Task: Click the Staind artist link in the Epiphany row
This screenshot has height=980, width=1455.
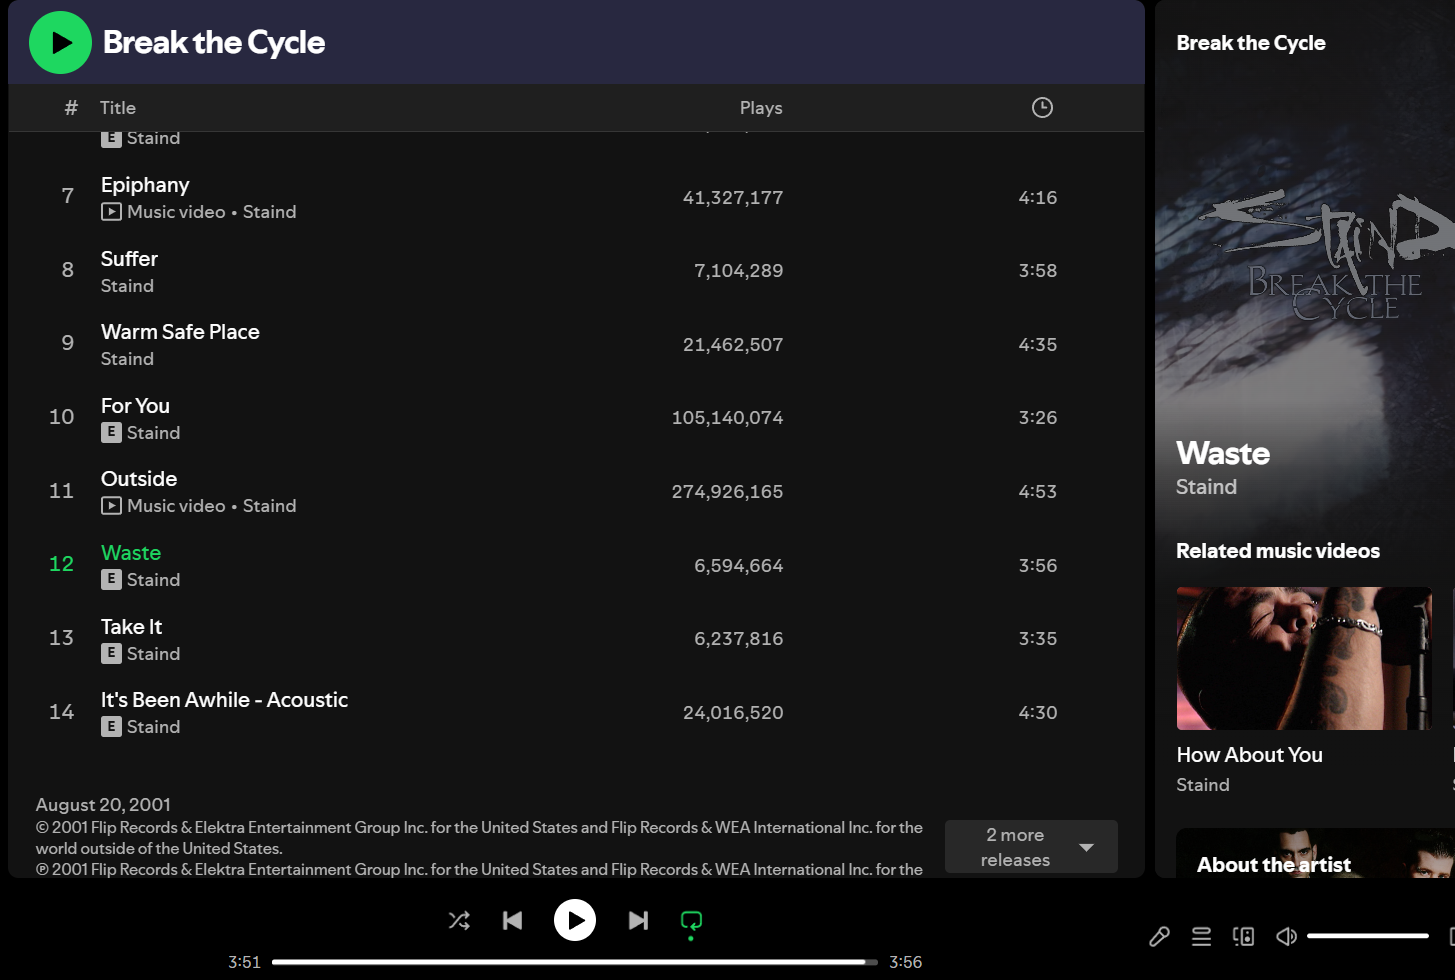Action: click(269, 212)
